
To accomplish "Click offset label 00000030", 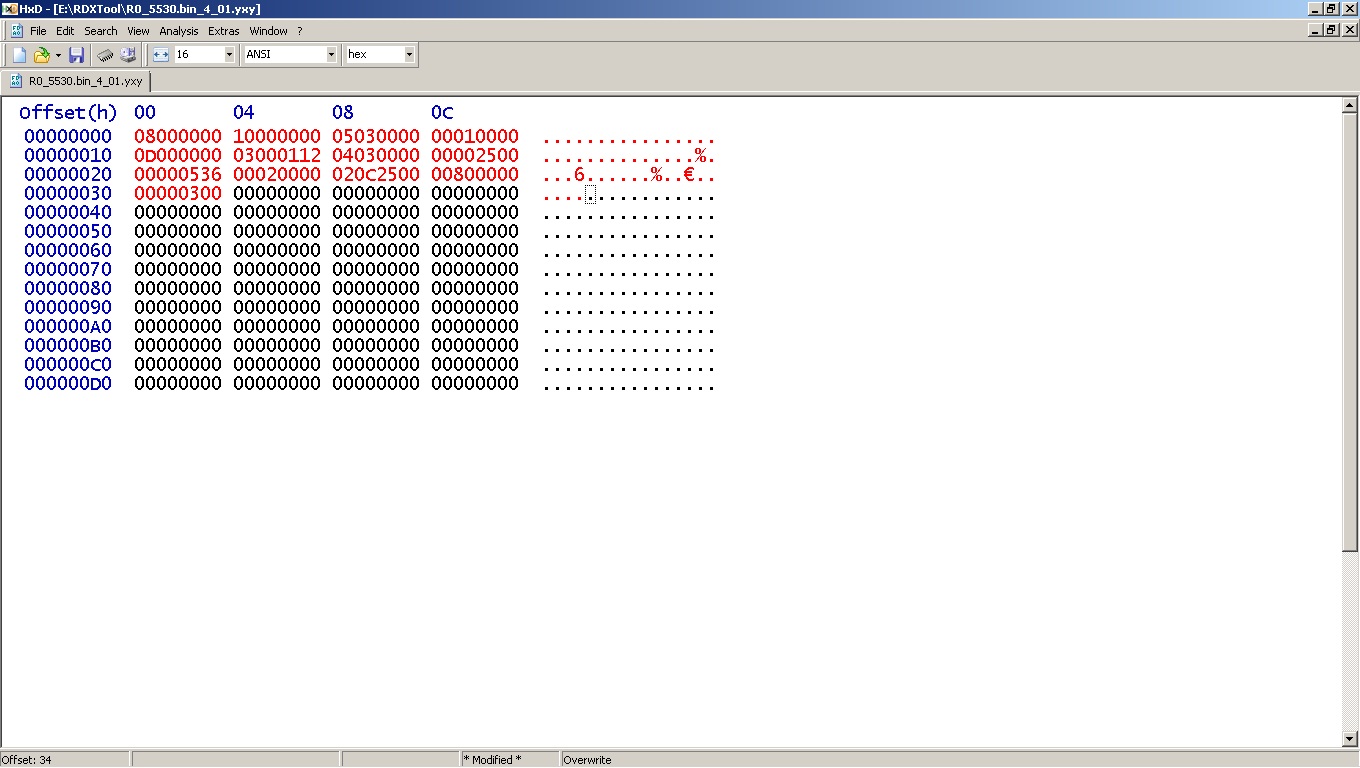I will (x=68, y=193).
